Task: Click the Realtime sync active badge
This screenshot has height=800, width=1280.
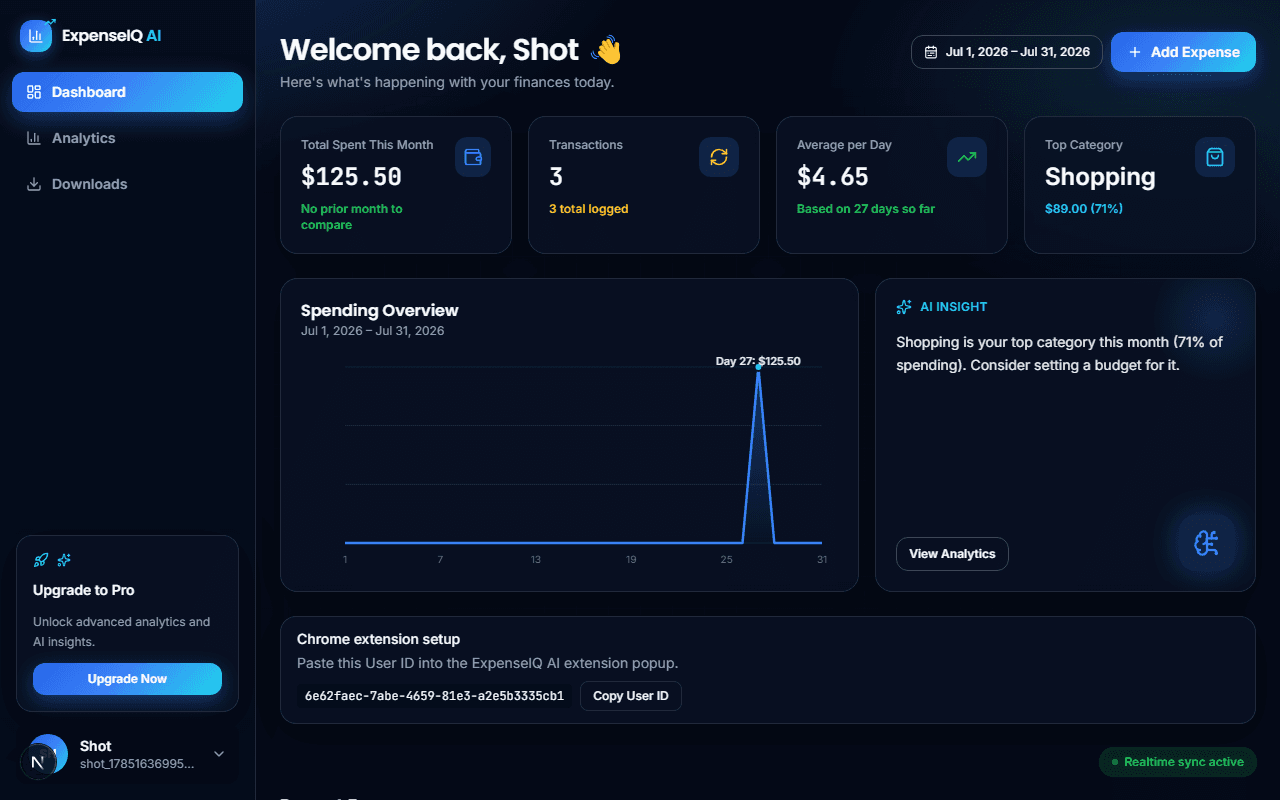Action: pos(1178,762)
